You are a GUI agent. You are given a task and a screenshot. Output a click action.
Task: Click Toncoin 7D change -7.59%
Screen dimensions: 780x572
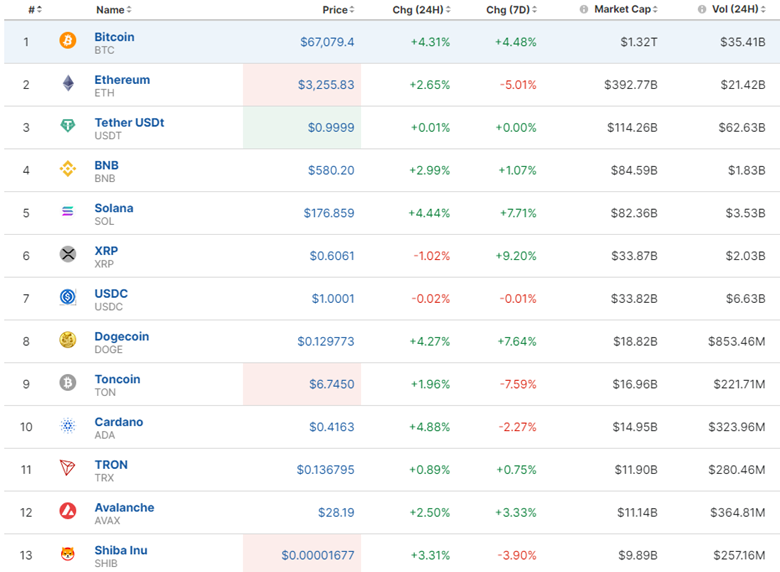coord(518,384)
